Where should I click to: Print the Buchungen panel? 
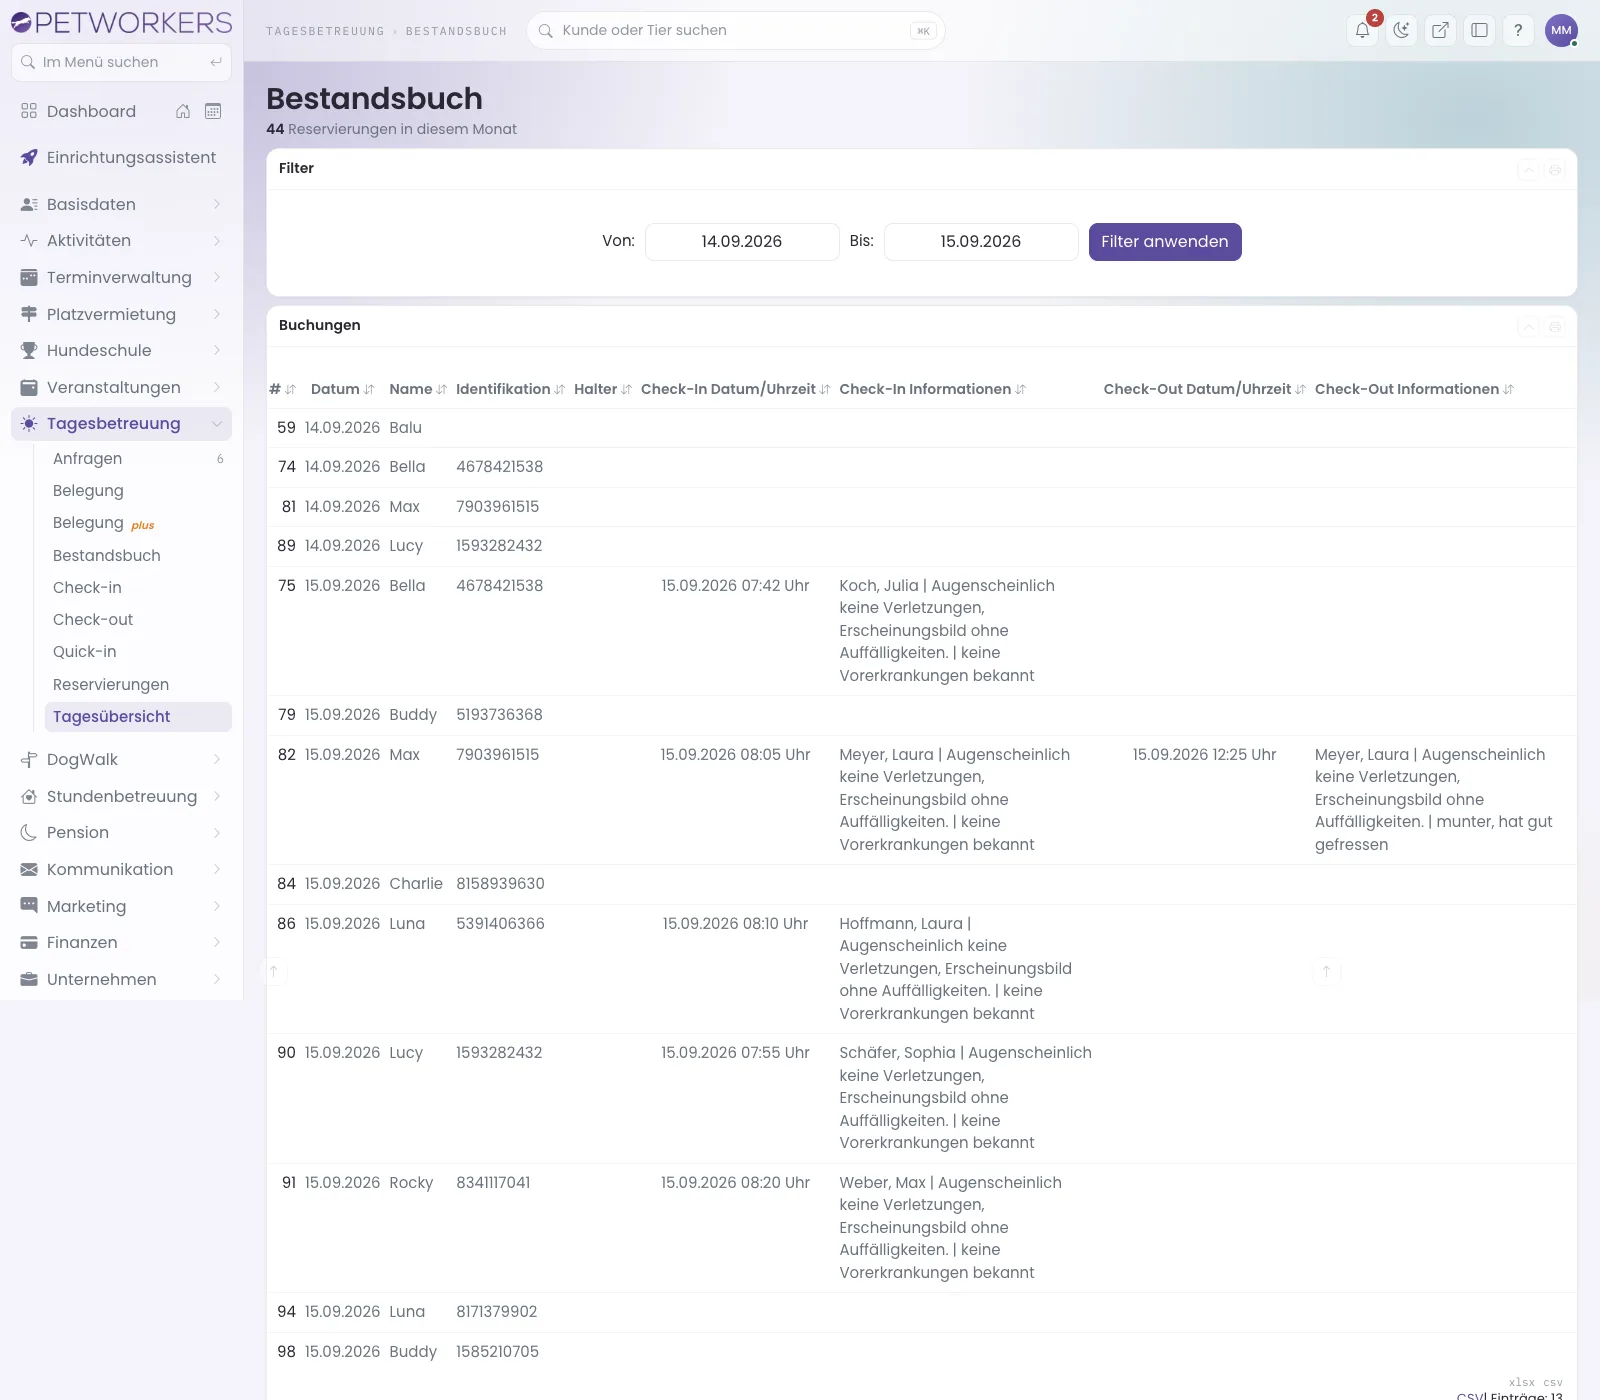point(1555,327)
